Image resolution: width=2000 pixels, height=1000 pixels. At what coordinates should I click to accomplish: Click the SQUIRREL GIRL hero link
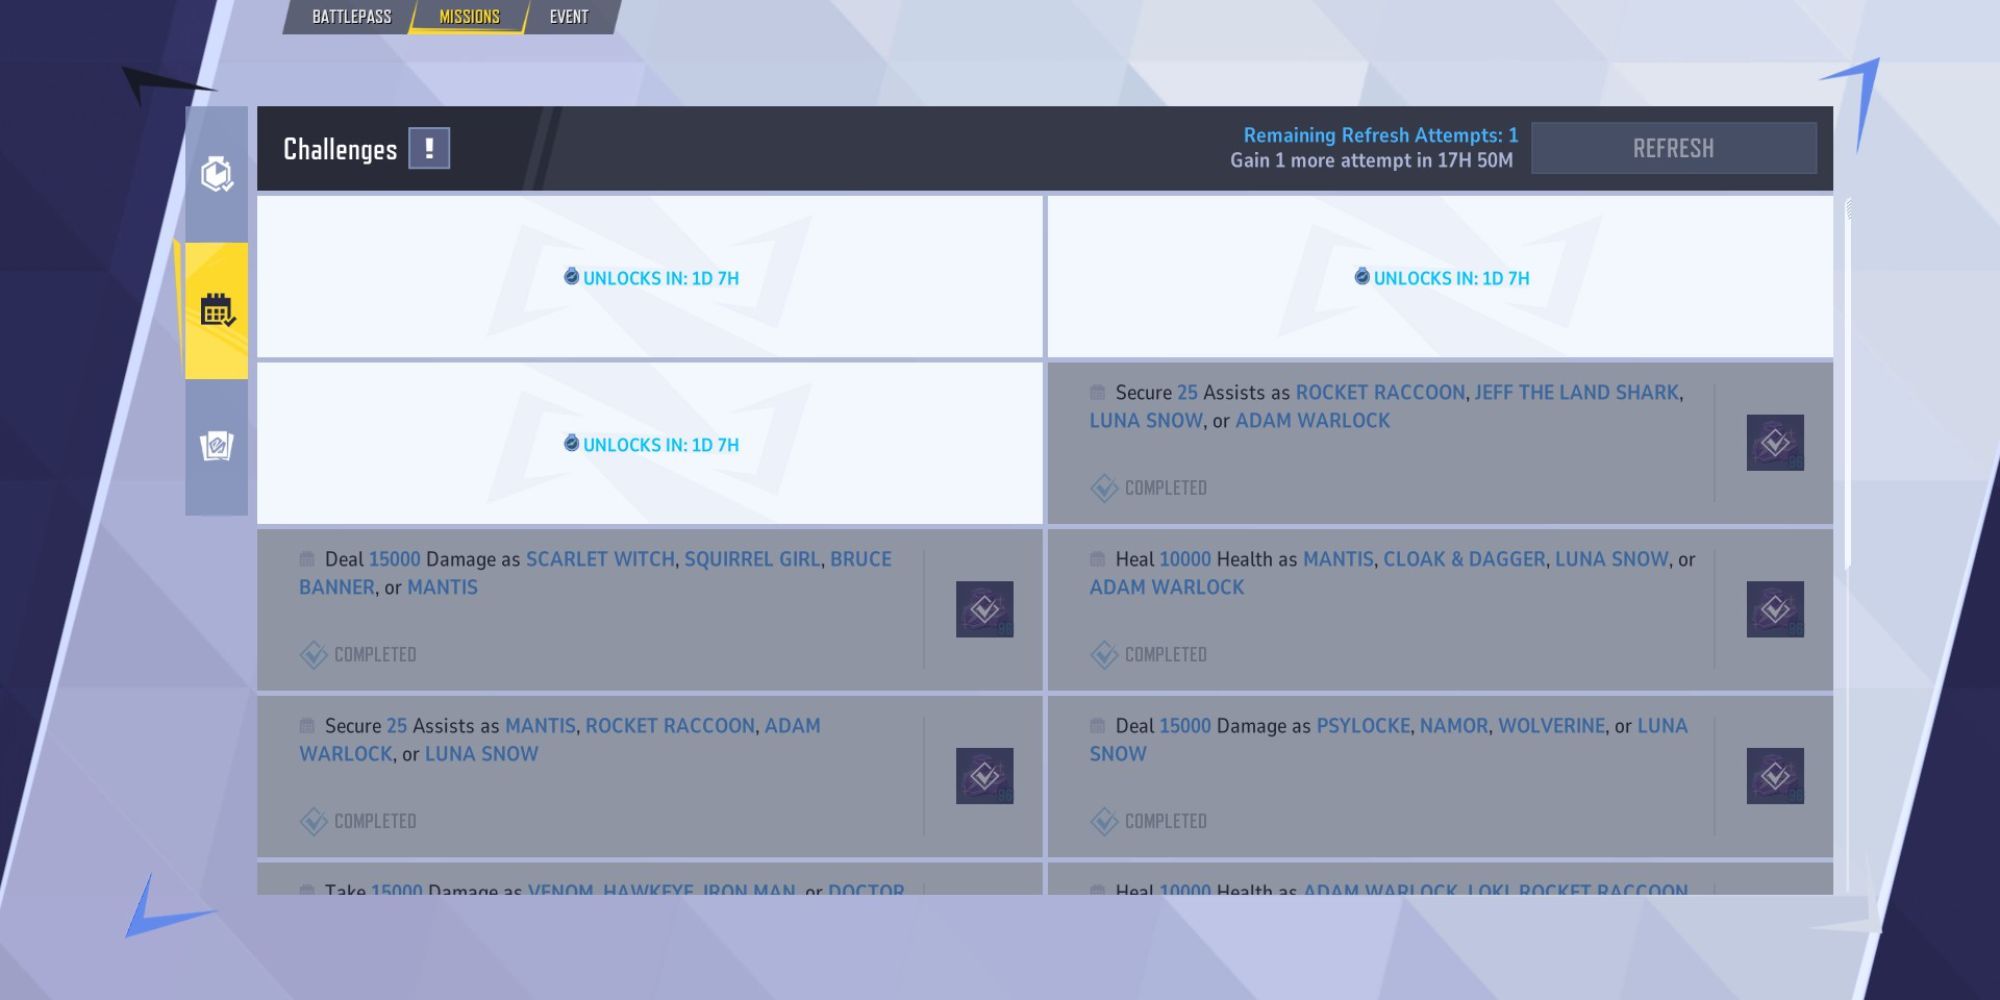point(752,559)
